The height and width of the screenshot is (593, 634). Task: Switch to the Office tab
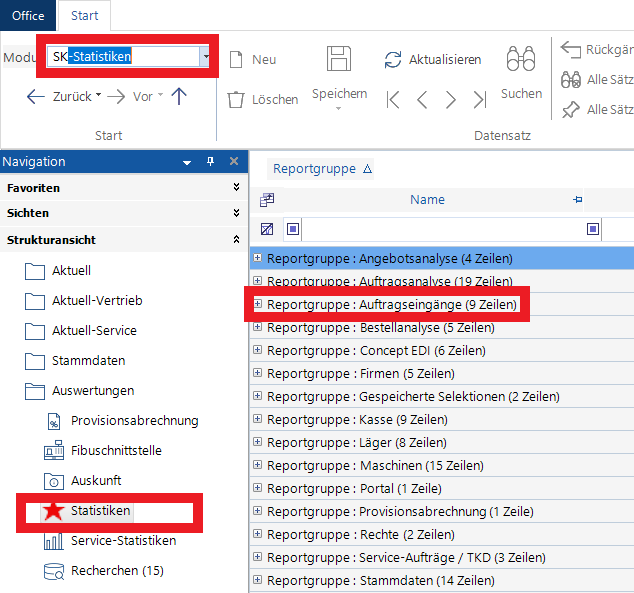[28, 16]
